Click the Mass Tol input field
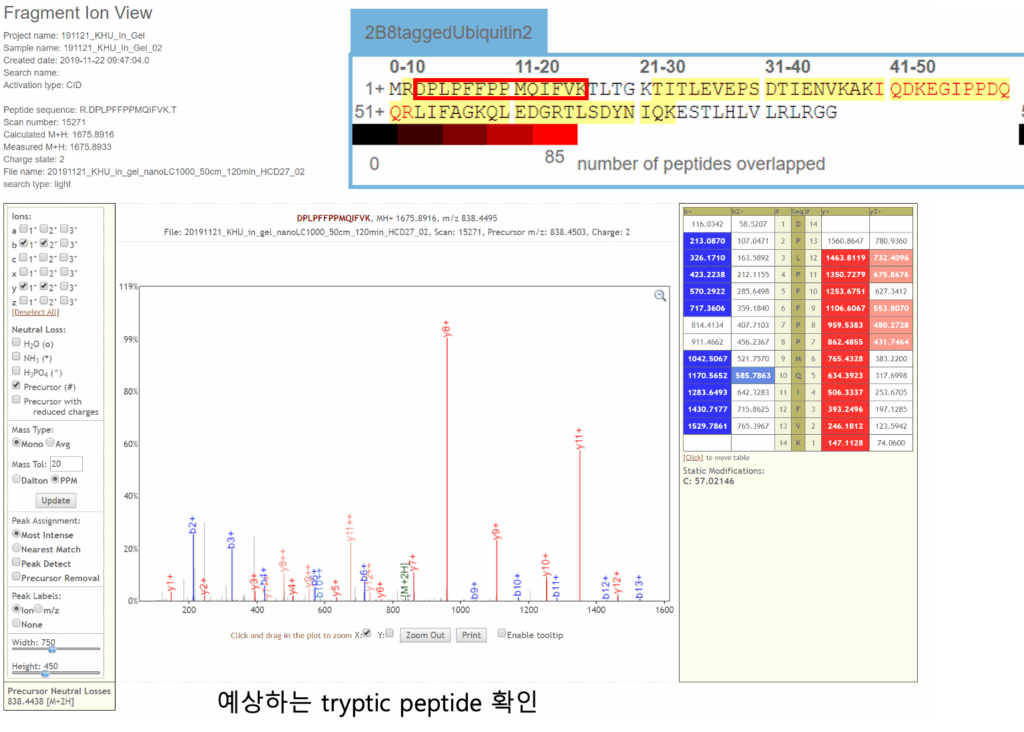Image resolution: width=1024 pixels, height=732 pixels. click(66, 464)
